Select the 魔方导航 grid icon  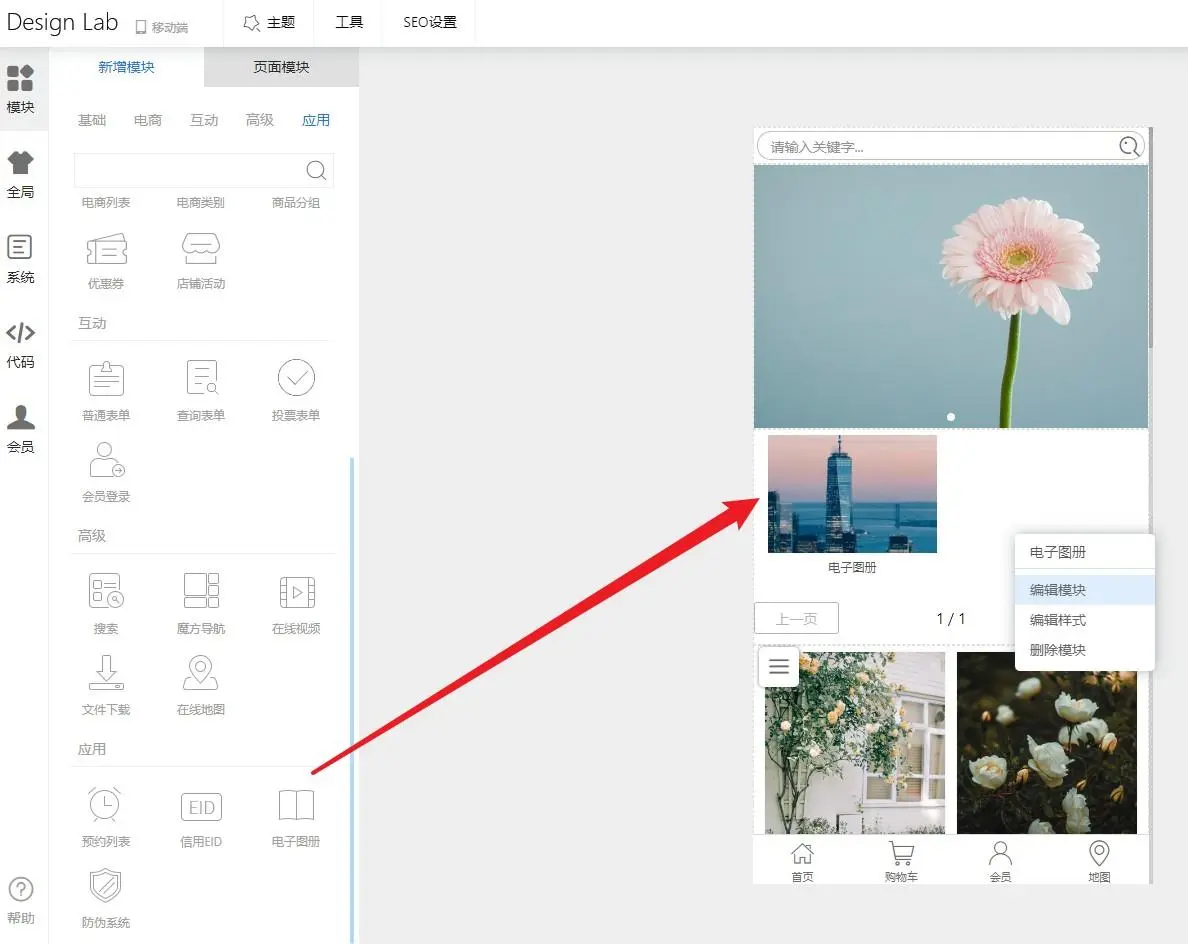click(x=201, y=592)
